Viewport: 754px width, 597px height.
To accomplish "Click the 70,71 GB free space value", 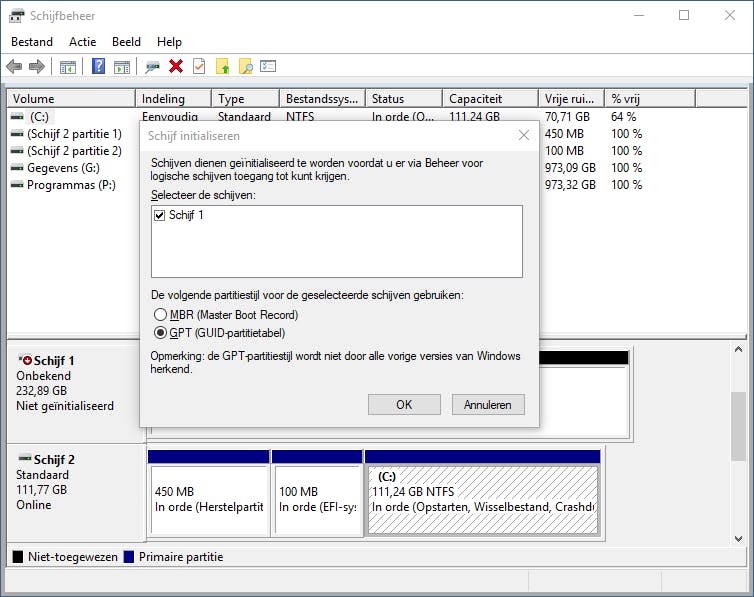I will pos(567,116).
